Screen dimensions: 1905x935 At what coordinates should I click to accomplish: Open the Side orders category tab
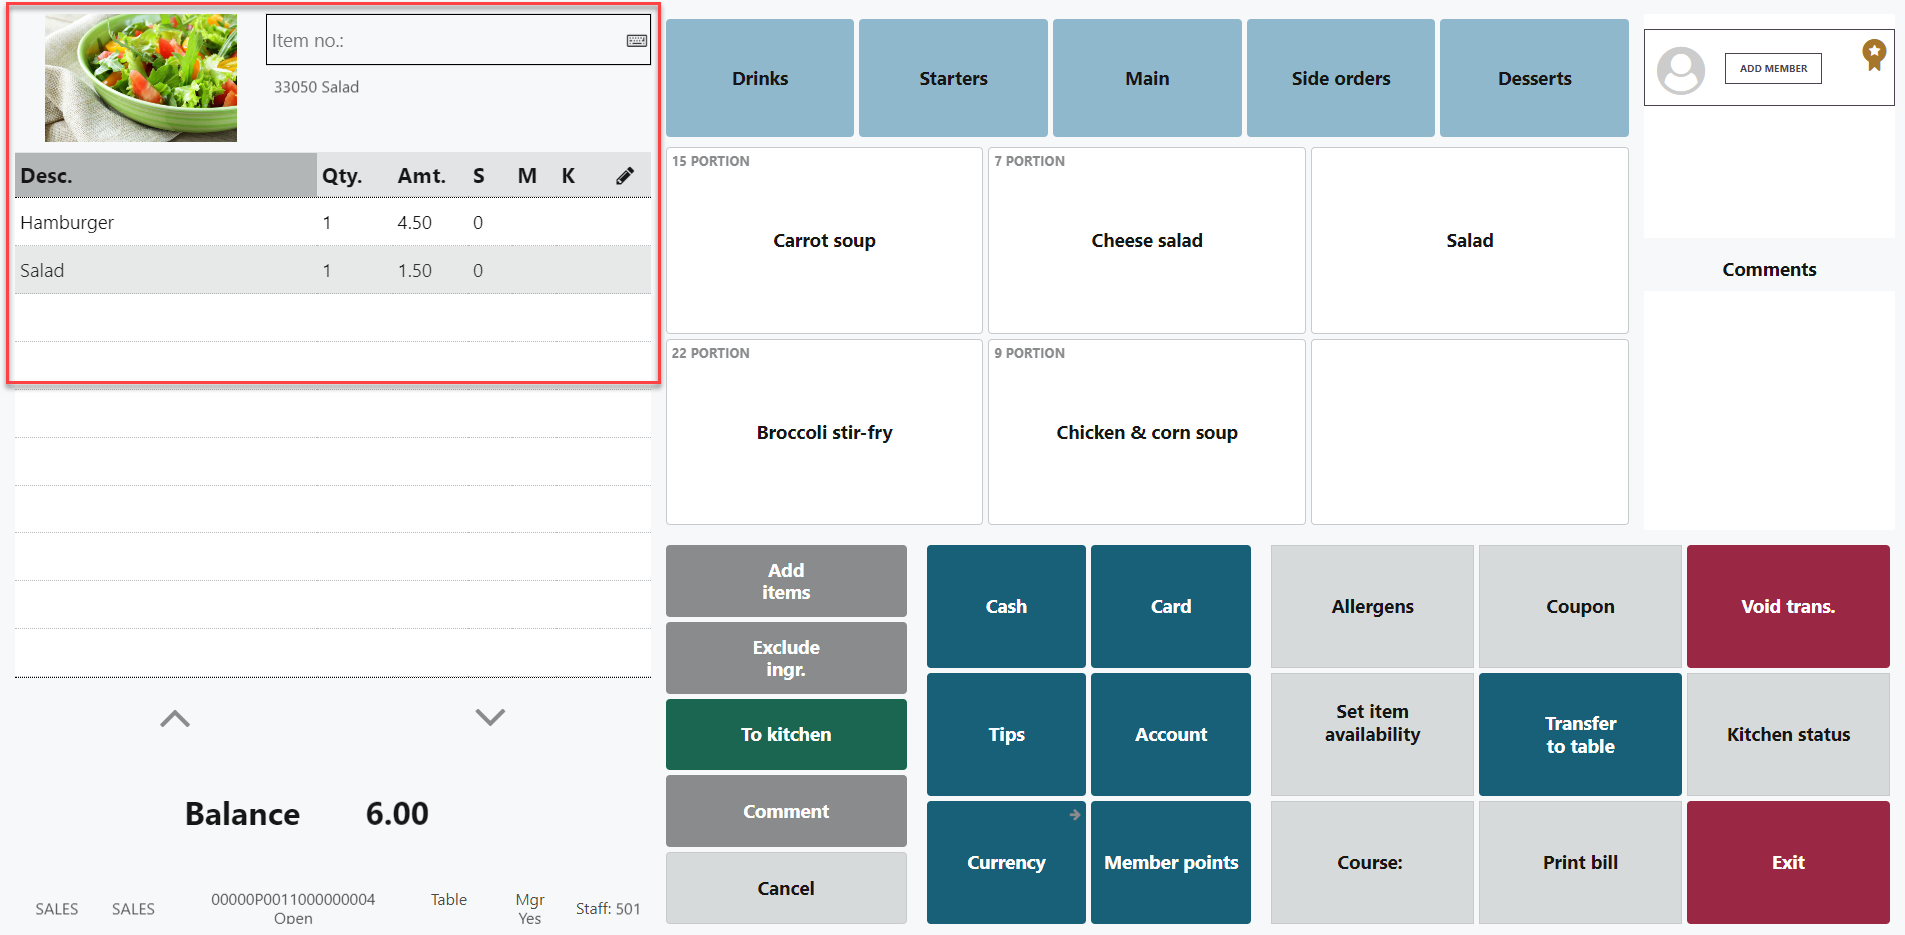(x=1341, y=78)
